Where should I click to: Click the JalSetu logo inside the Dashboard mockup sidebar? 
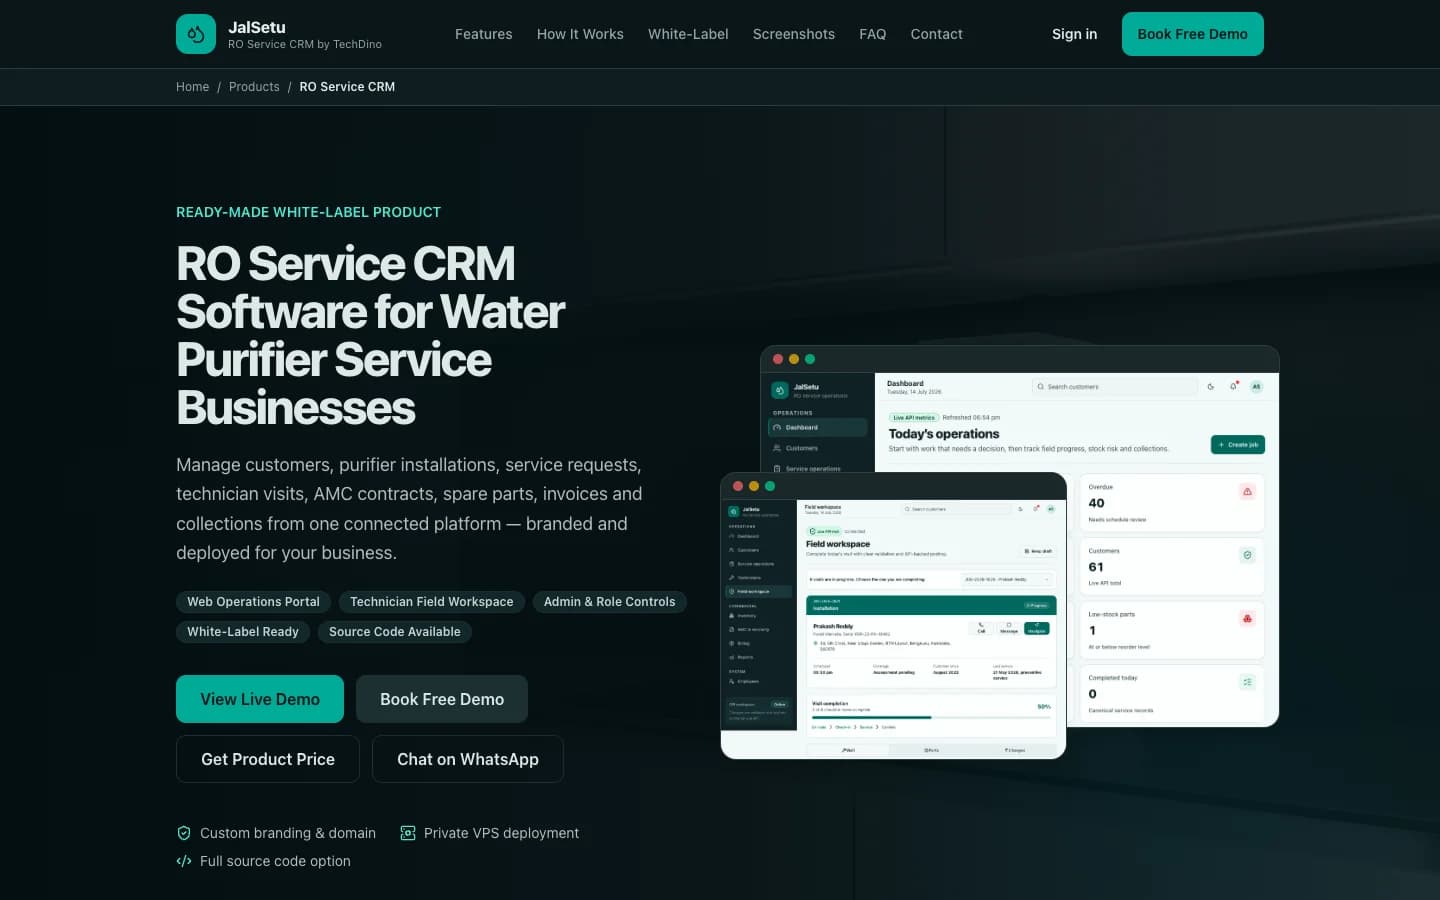click(780, 390)
